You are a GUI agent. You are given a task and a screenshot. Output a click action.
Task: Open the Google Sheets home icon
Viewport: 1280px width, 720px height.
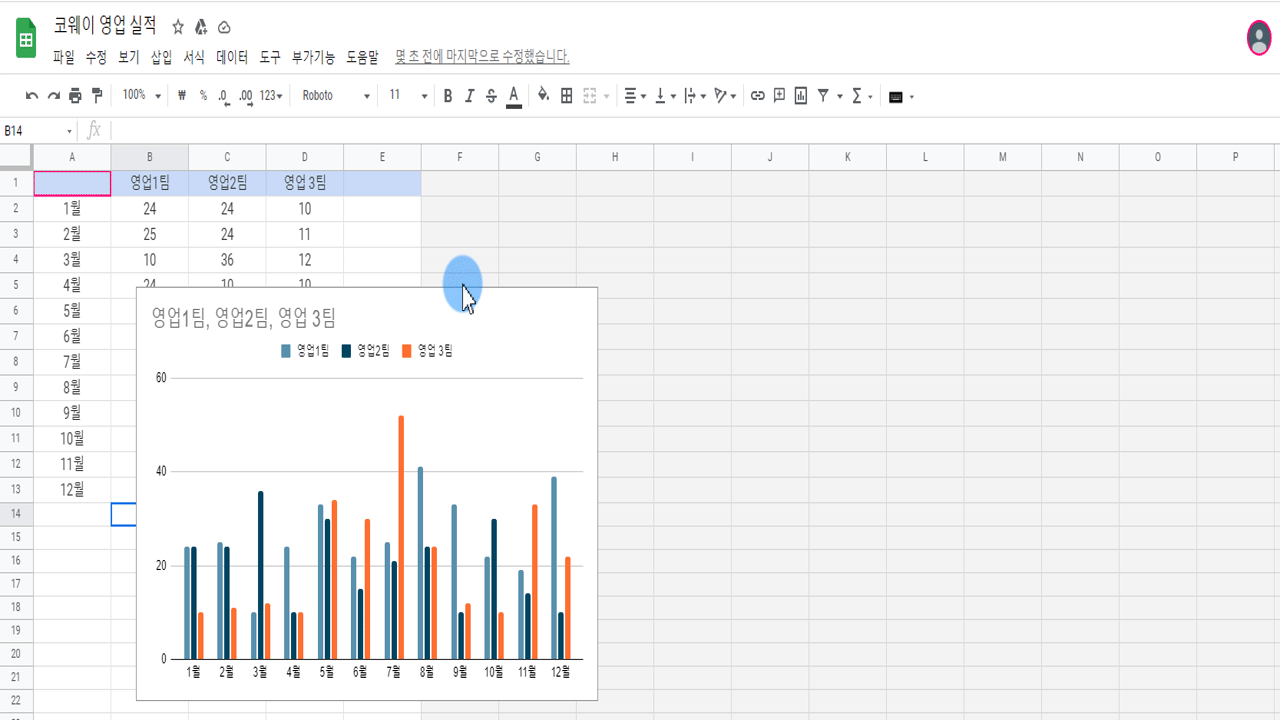[x=26, y=38]
